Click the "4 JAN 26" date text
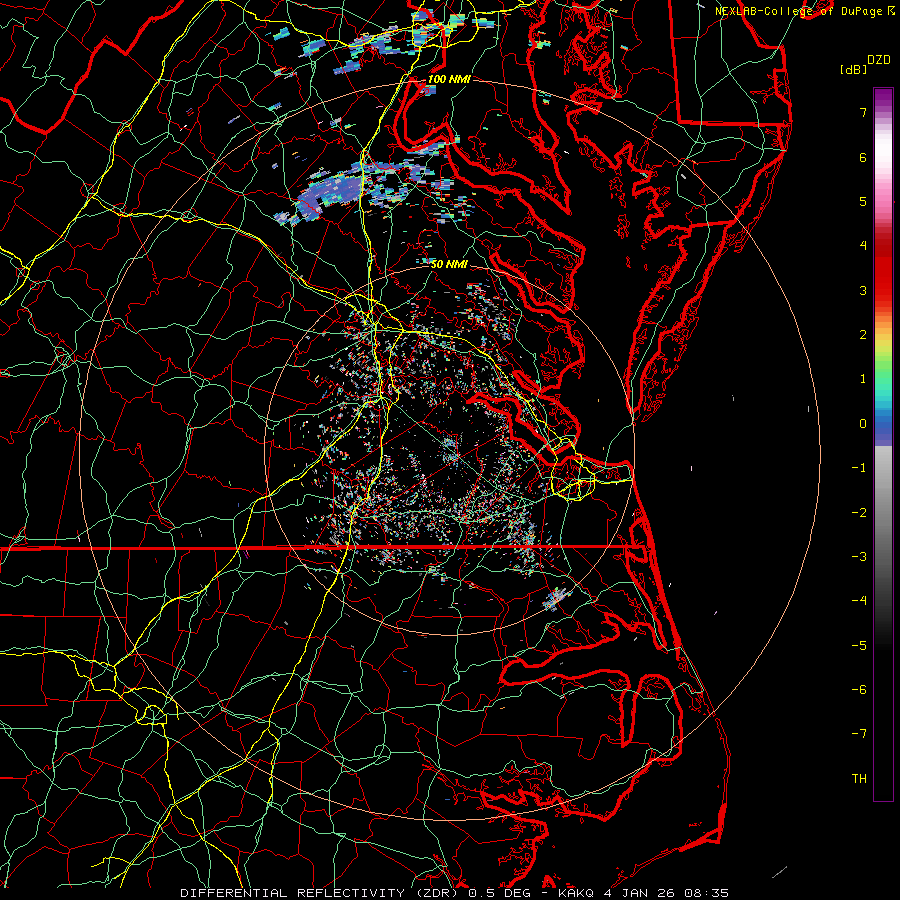 637,893
